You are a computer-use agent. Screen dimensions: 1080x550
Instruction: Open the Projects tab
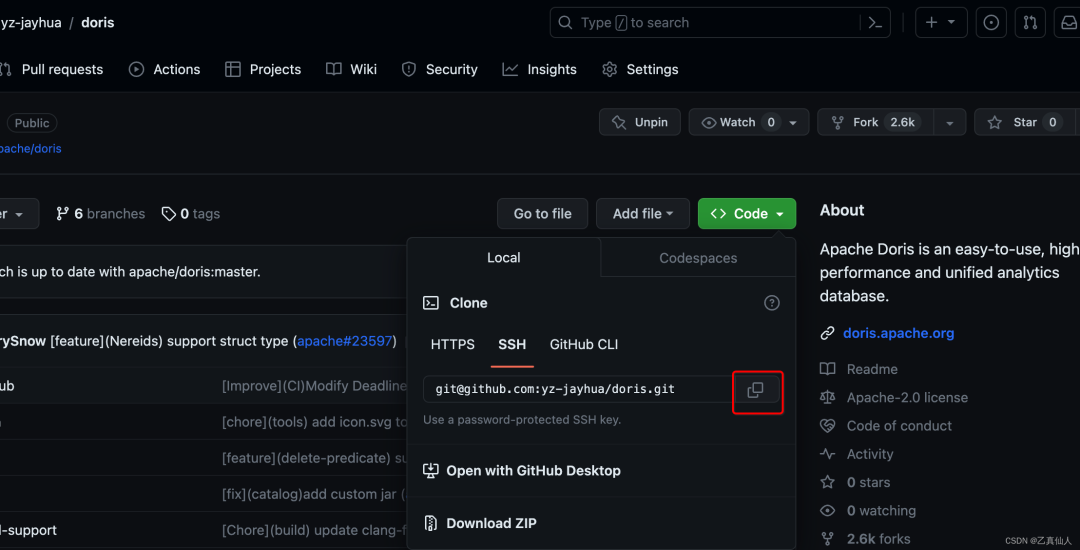(263, 70)
